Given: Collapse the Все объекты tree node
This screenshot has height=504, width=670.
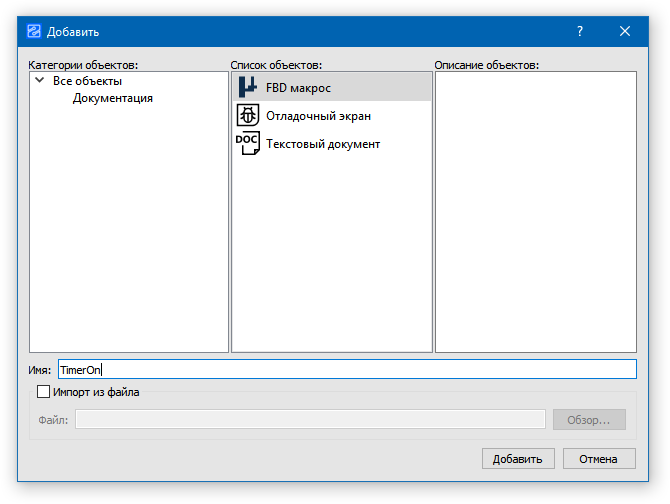Looking at the screenshot, I should tap(39, 81).
